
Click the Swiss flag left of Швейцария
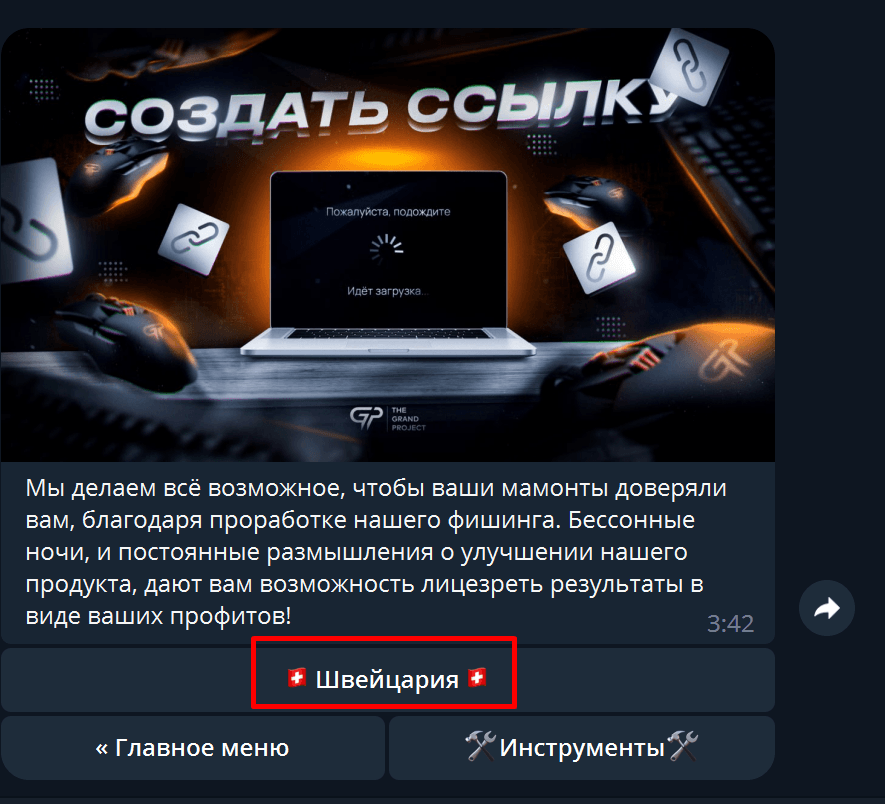(297, 678)
